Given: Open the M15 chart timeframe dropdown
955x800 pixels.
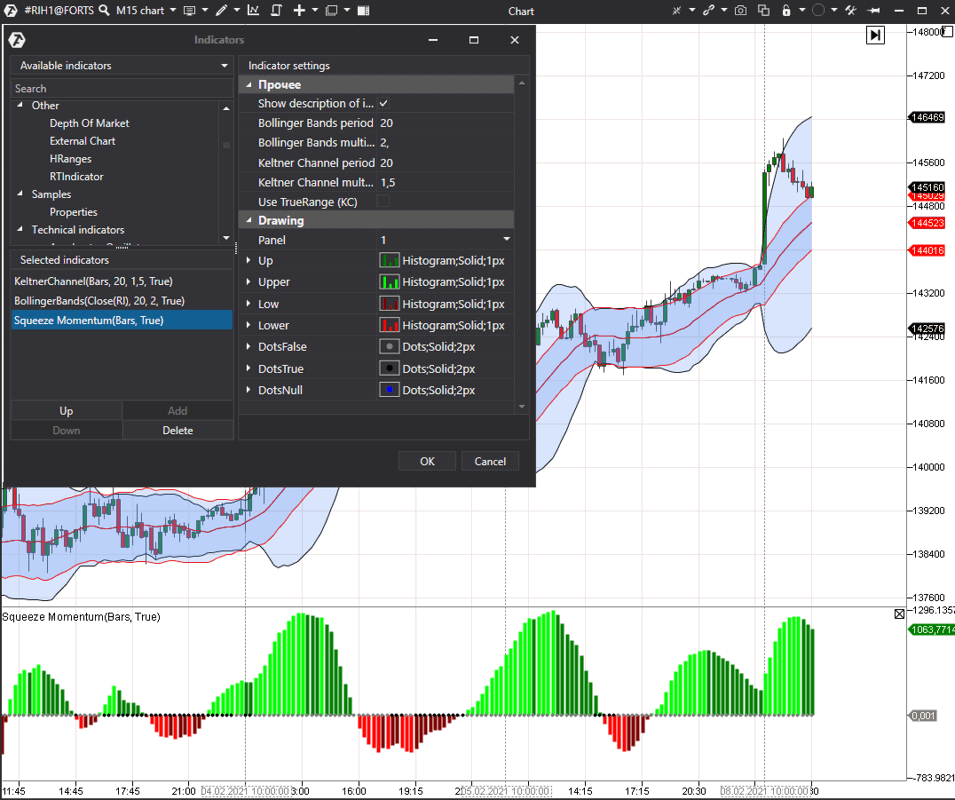Looking at the screenshot, I should pyautogui.click(x=173, y=10).
